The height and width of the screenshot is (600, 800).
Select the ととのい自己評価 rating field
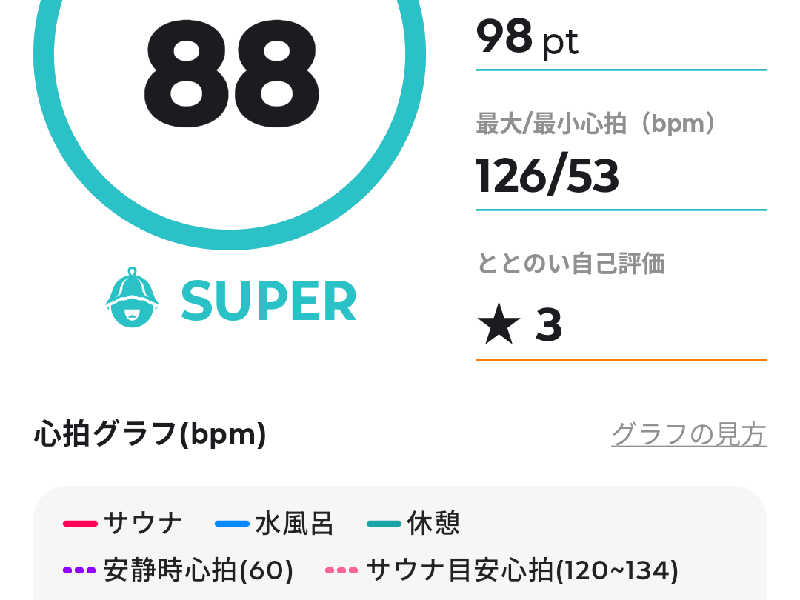[620, 325]
